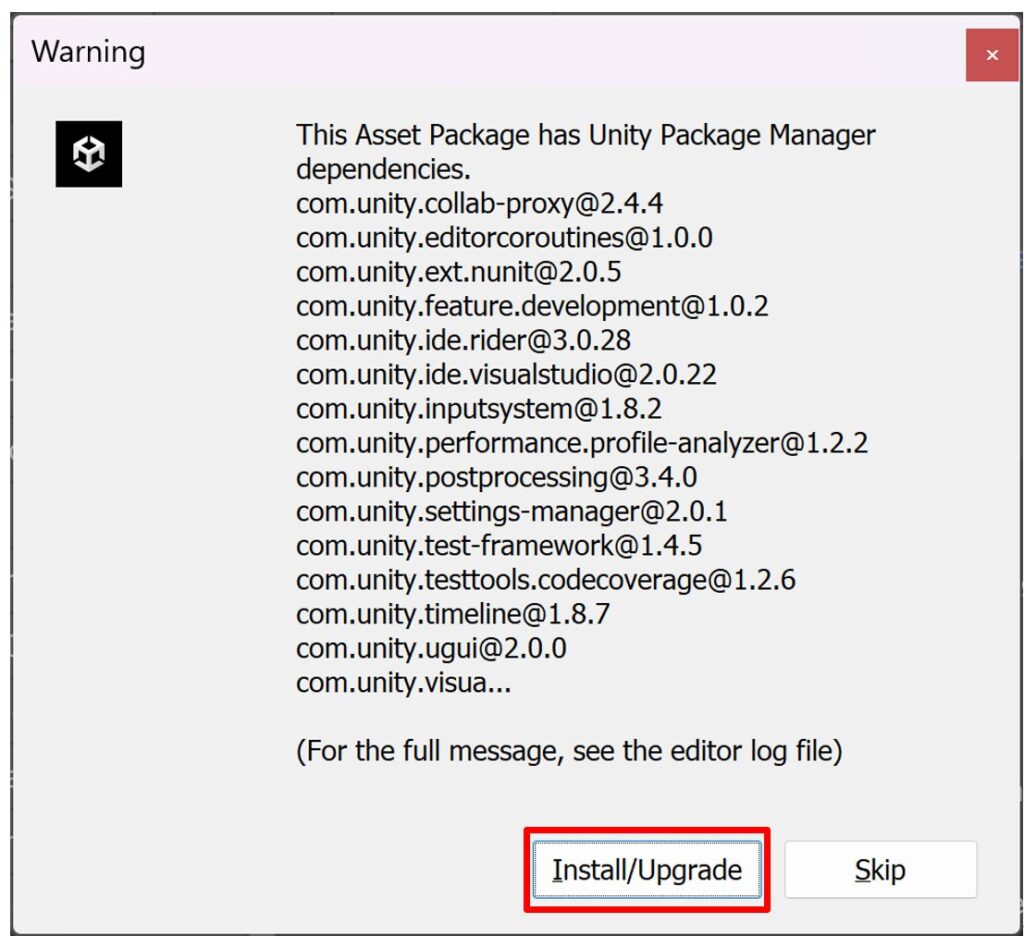Click the com.unity.testtools.codecoverage@1.2.6 entry
The height and width of the screenshot is (936, 1024).
click(545, 580)
